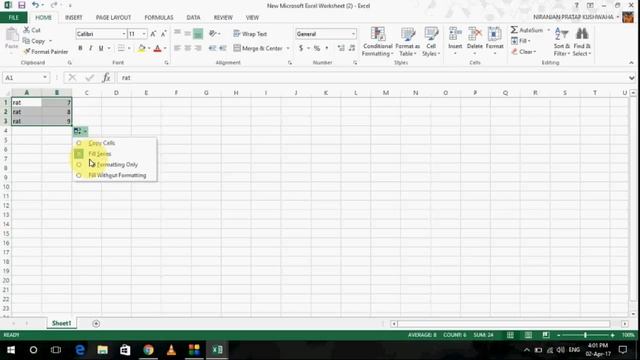Click the AutoSum sigma icon
The image size is (640, 360).
[x=514, y=30]
